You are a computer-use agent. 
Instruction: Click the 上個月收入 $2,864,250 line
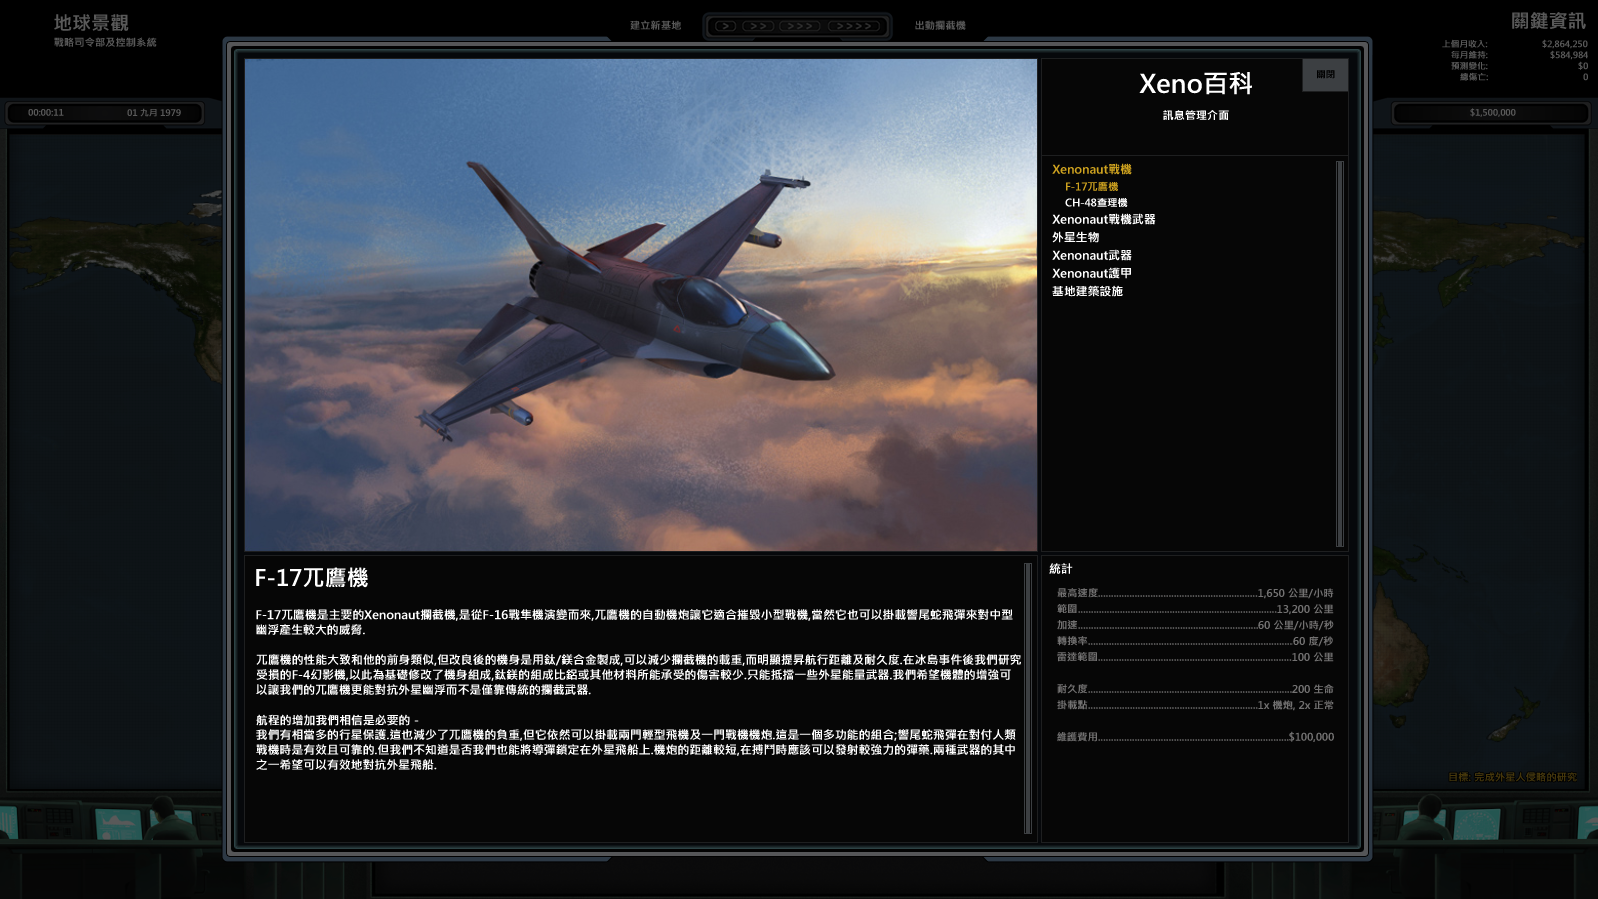(x=1514, y=44)
